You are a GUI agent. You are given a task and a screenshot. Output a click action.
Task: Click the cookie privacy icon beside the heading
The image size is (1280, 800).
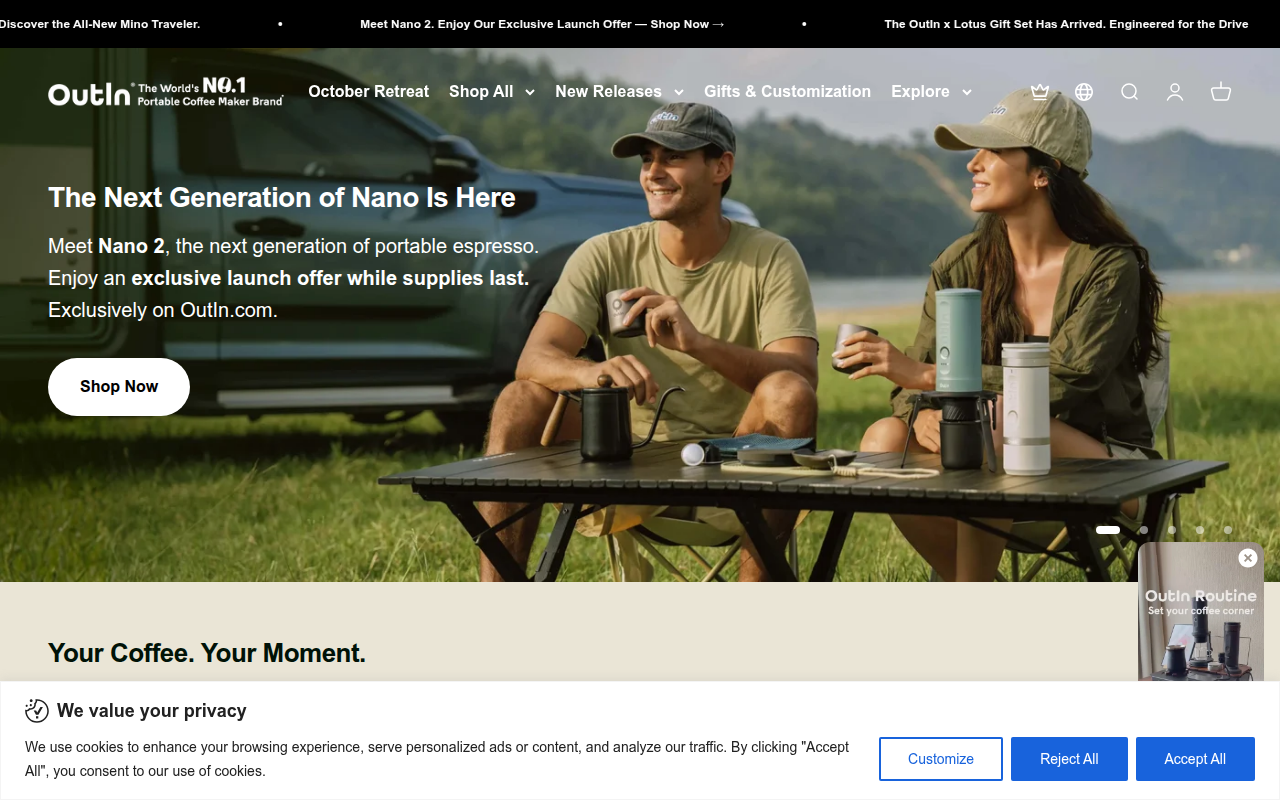click(x=37, y=711)
